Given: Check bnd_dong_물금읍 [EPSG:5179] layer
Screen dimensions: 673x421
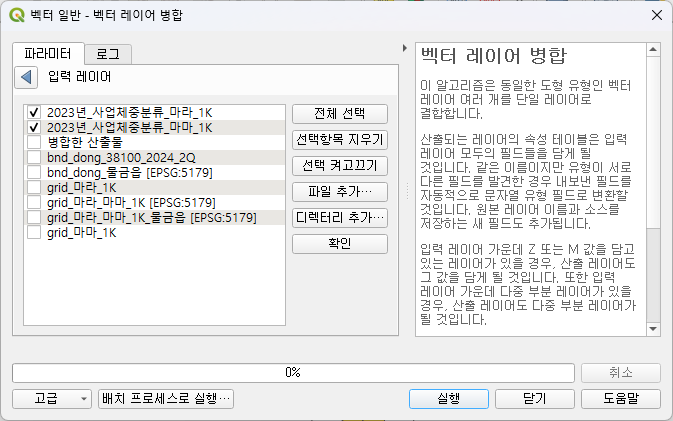Looking at the screenshot, I should pyautogui.click(x=34, y=173).
